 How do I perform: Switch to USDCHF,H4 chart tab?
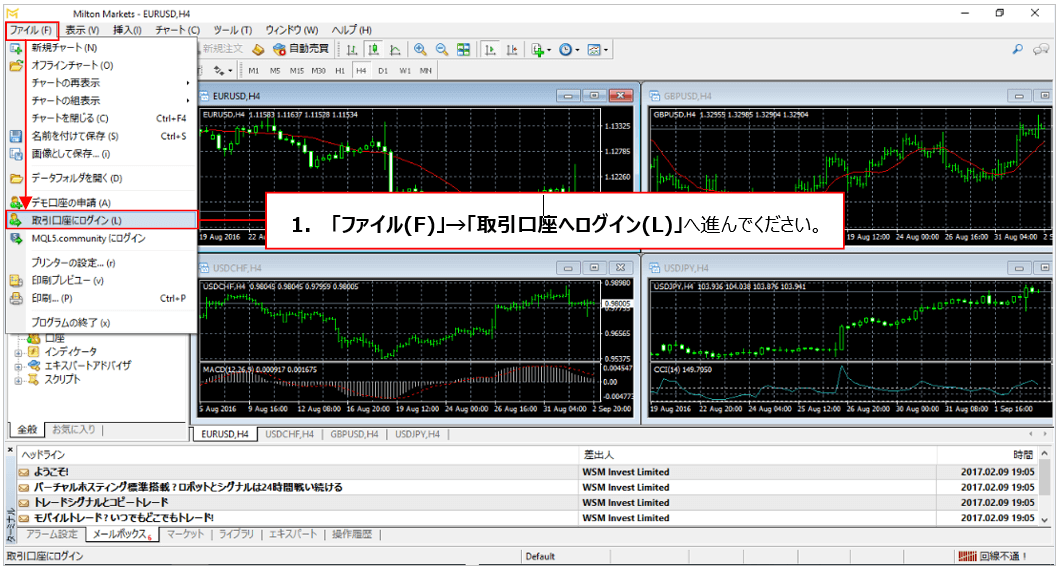click(x=291, y=434)
